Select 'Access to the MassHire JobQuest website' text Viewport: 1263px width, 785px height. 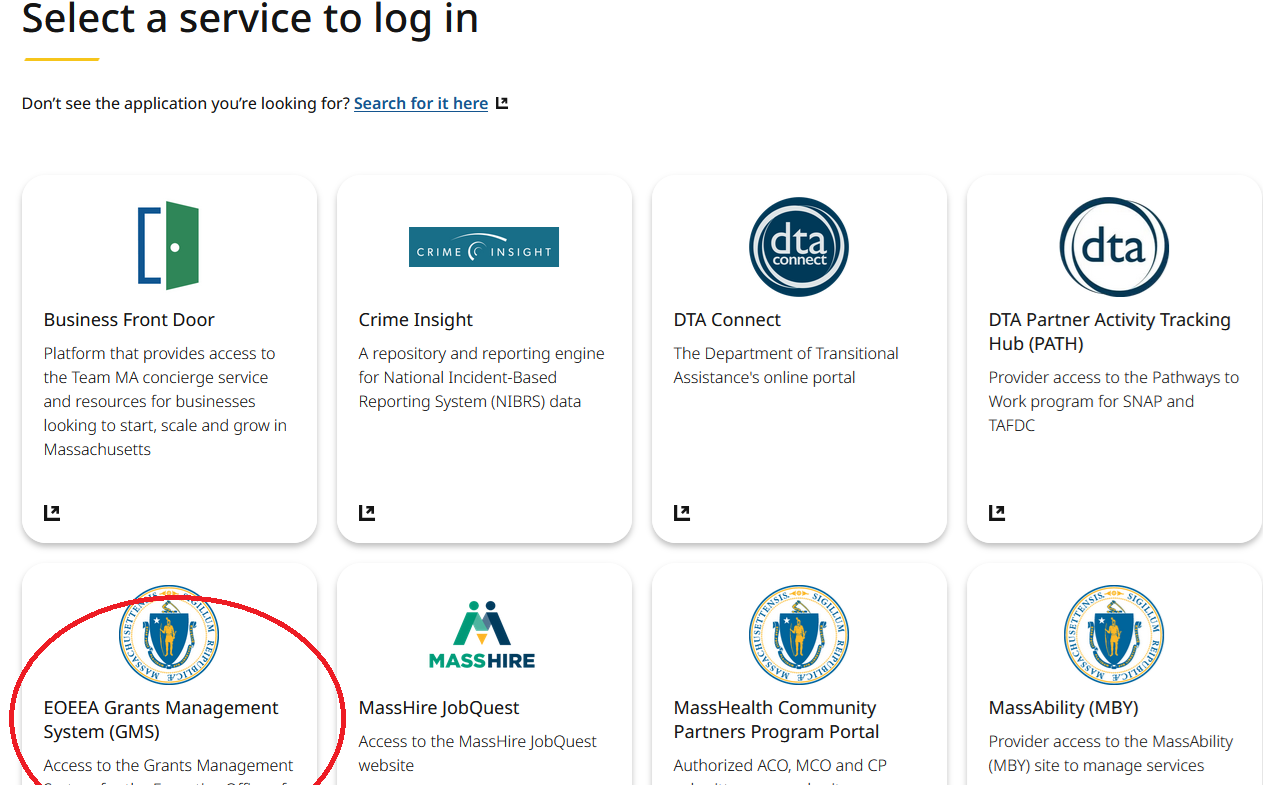(x=478, y=753)
